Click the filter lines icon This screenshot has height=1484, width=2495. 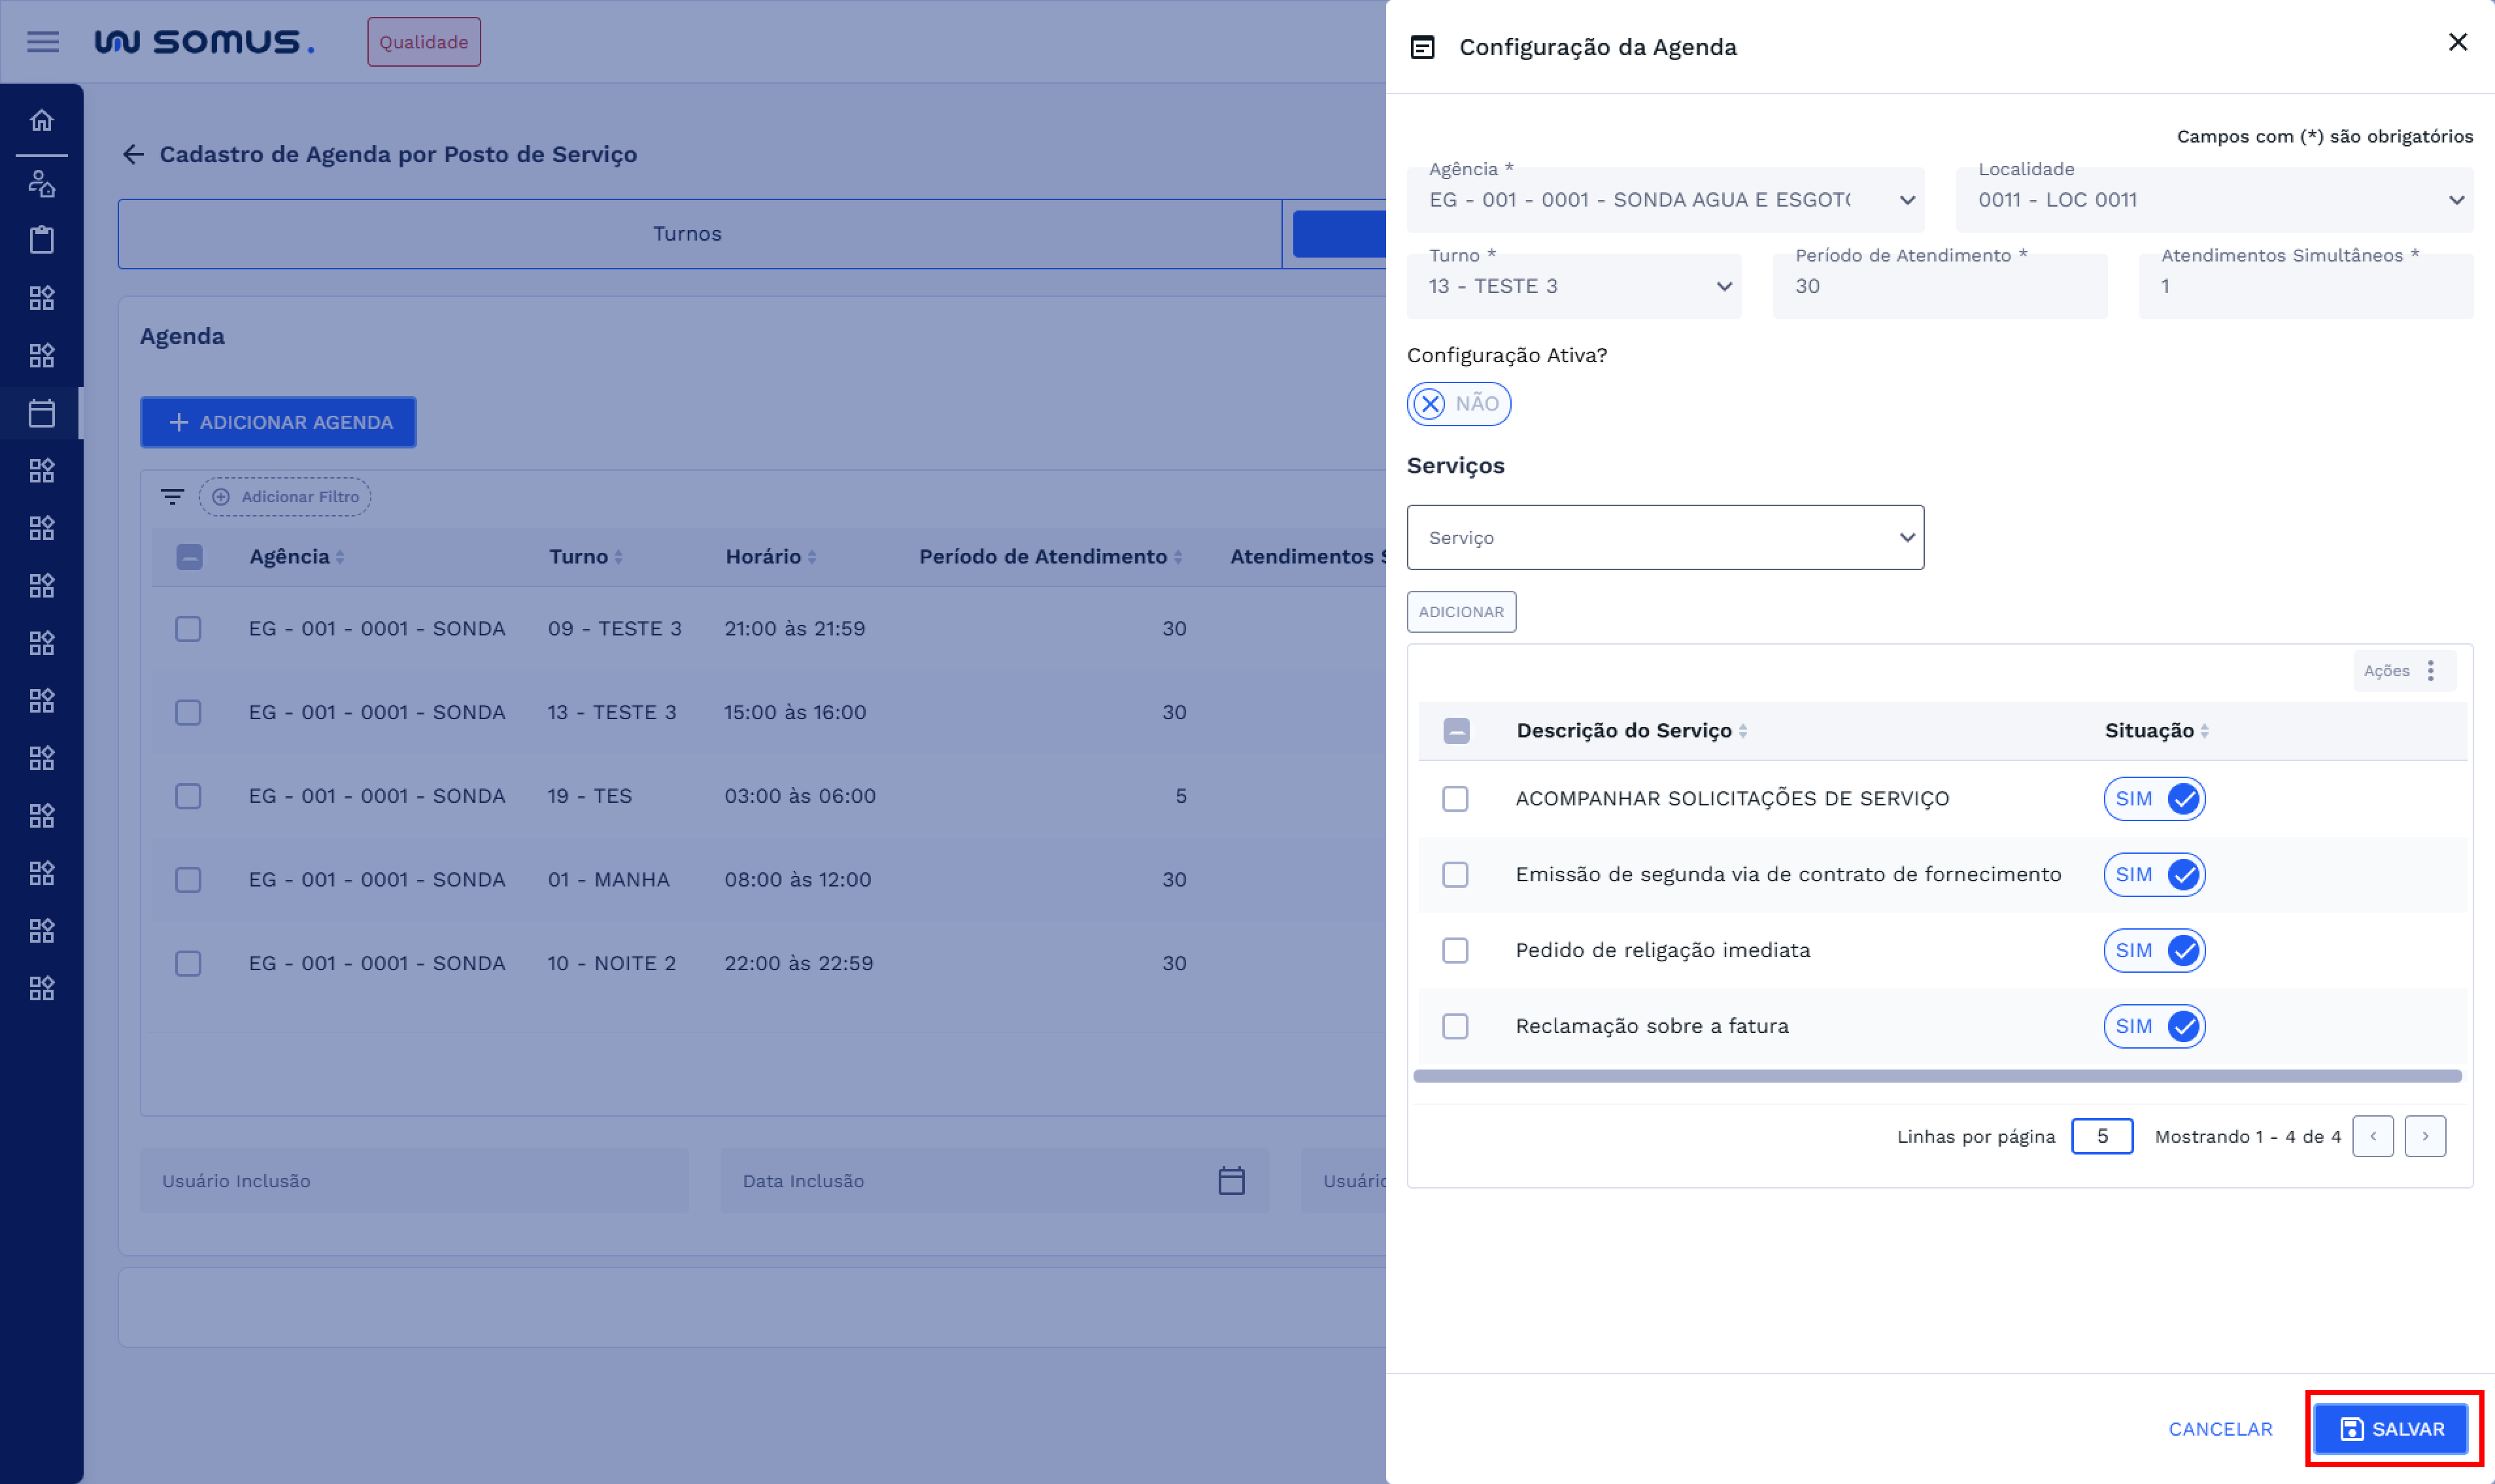coord(172,497)
